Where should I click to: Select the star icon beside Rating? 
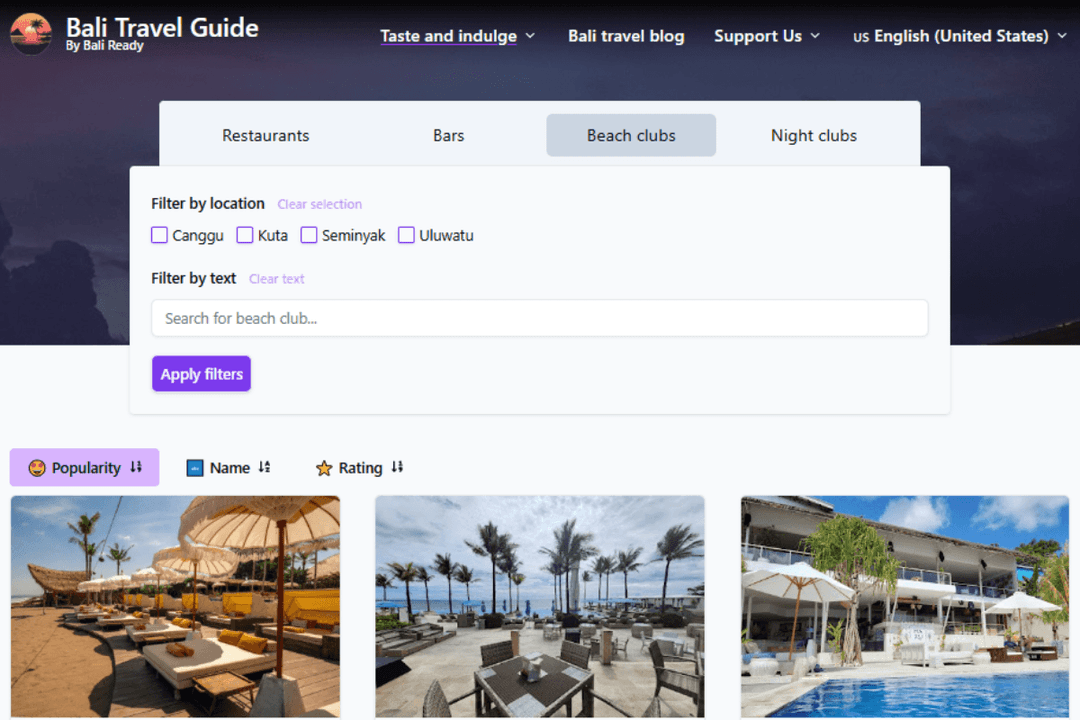[324, 467]
